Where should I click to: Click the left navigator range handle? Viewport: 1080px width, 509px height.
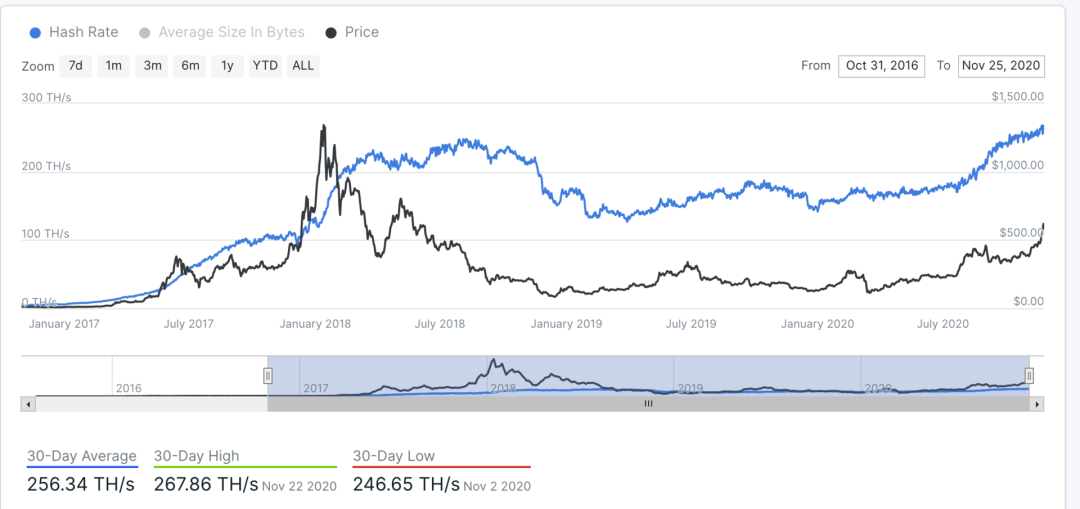click(x=268, y=375)
